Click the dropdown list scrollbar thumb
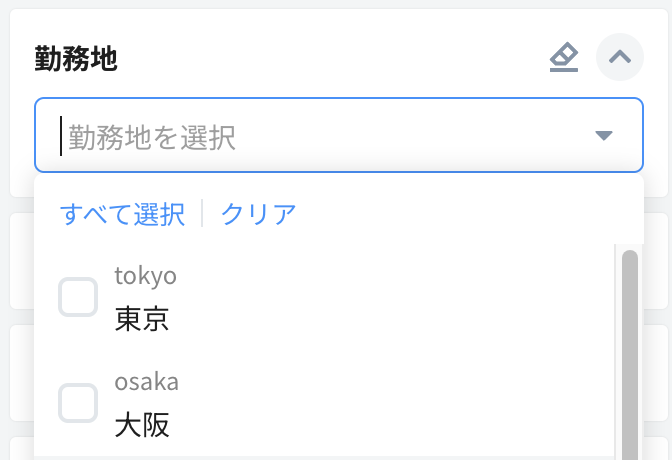Viewport: 672px width, 460px height. pos(629,350)
